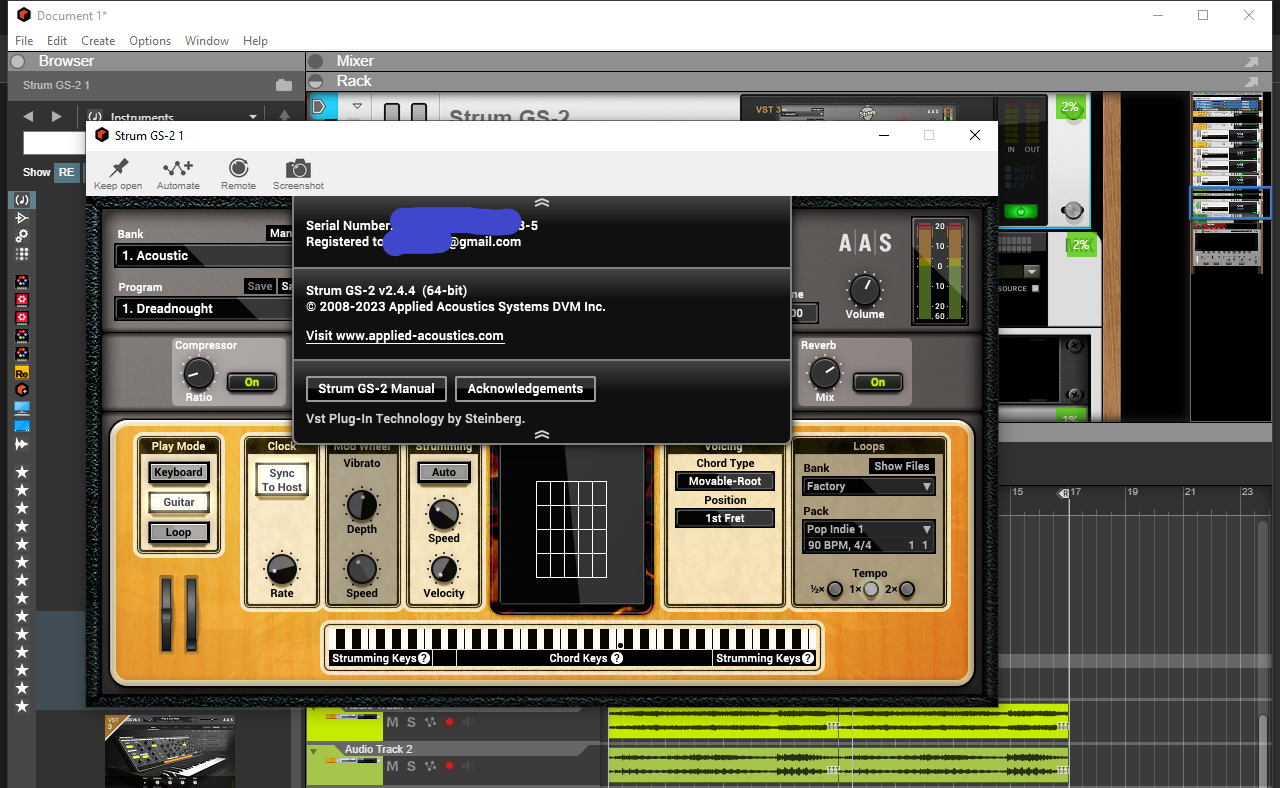The image size is (1280, 788).
Task: Select the Players dotted-grid icon in Browser sidebar
Action: coord(22,254)
